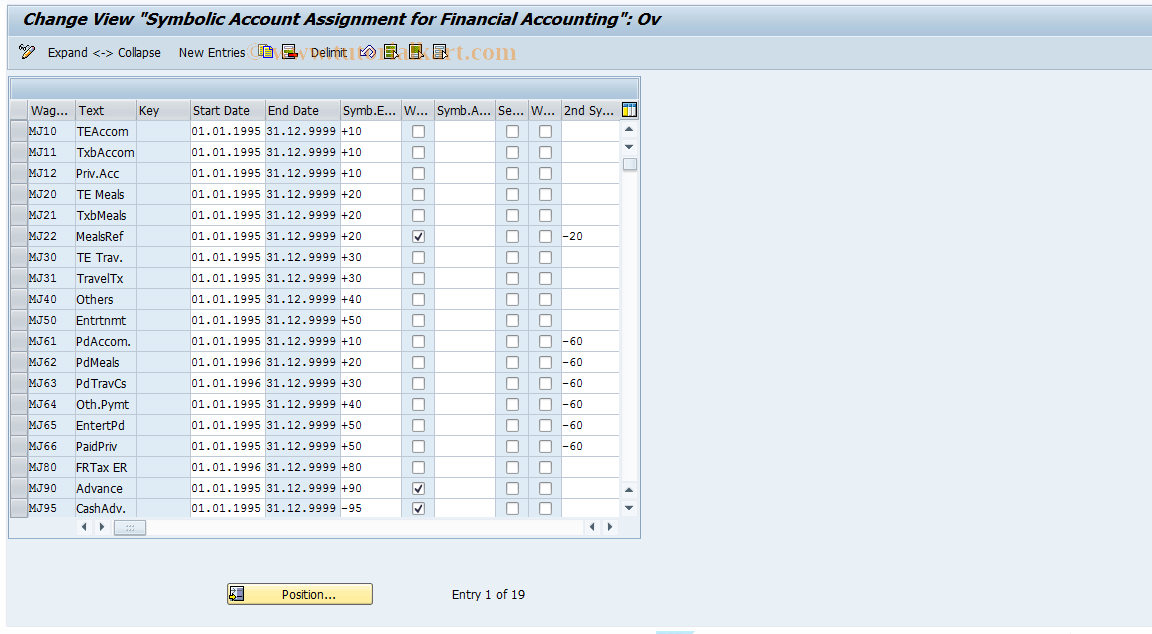
Task: Click wage type cell MJ30
Action: coord(51,258)
